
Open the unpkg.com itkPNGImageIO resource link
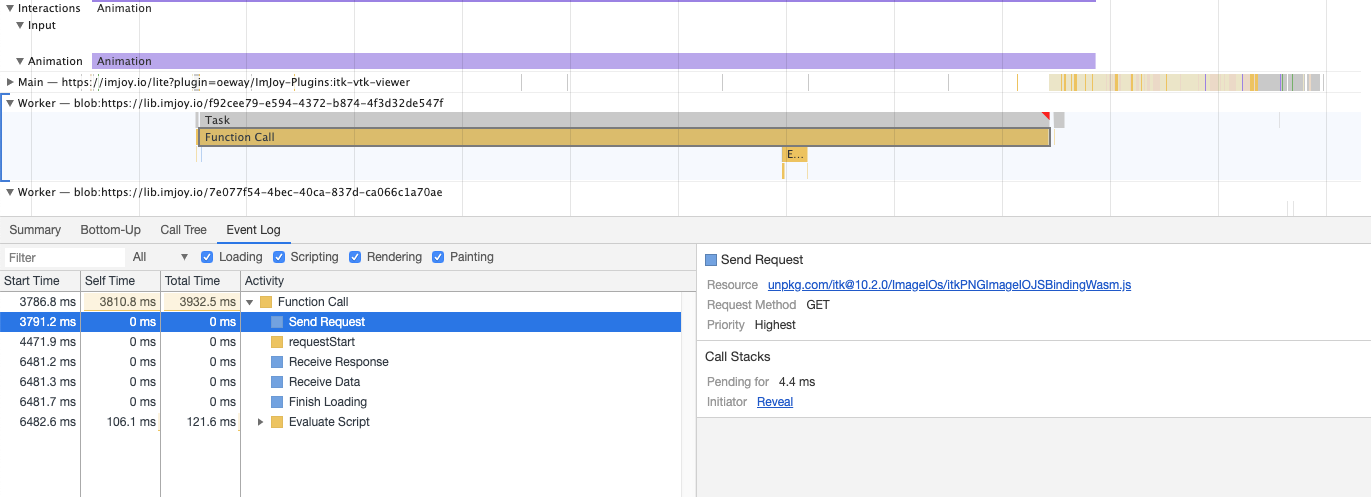949,285
